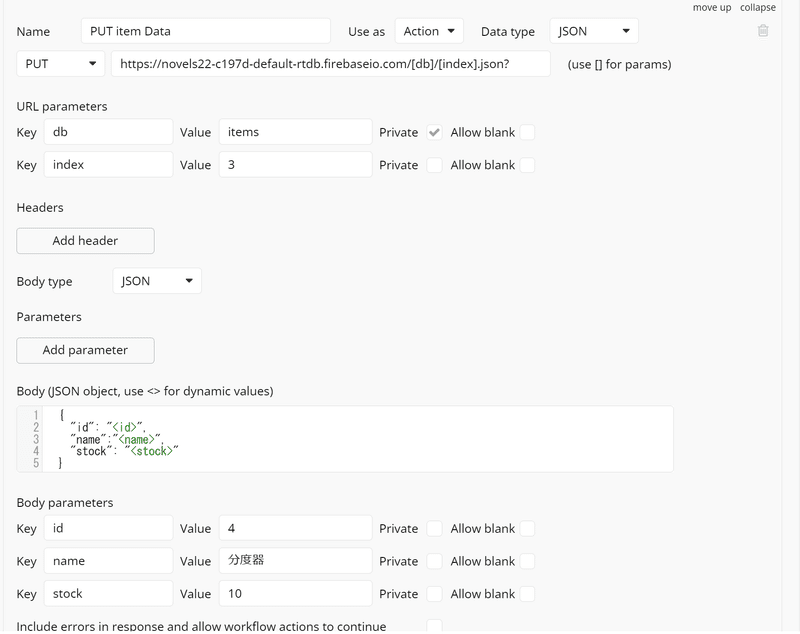
Task: Toggle Allow blank for db parameter
Action: pyautogui.click(x=527, y=133)
